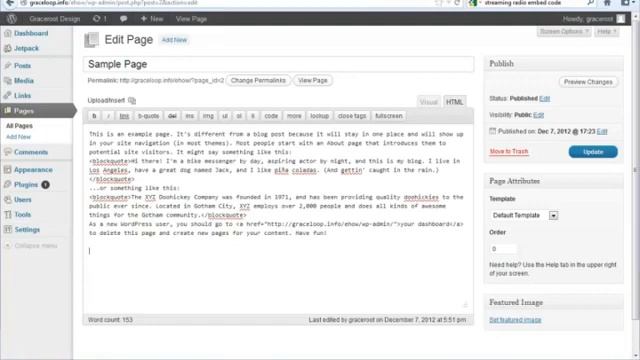Click the lookup toolbar button
Image resolution: width=640 pixels, height=360 pixels.
coord(320,116)
